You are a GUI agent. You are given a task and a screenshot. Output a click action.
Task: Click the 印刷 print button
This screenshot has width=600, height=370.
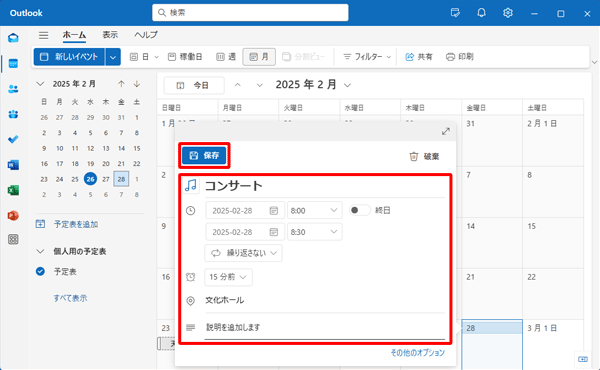point(460,57)
